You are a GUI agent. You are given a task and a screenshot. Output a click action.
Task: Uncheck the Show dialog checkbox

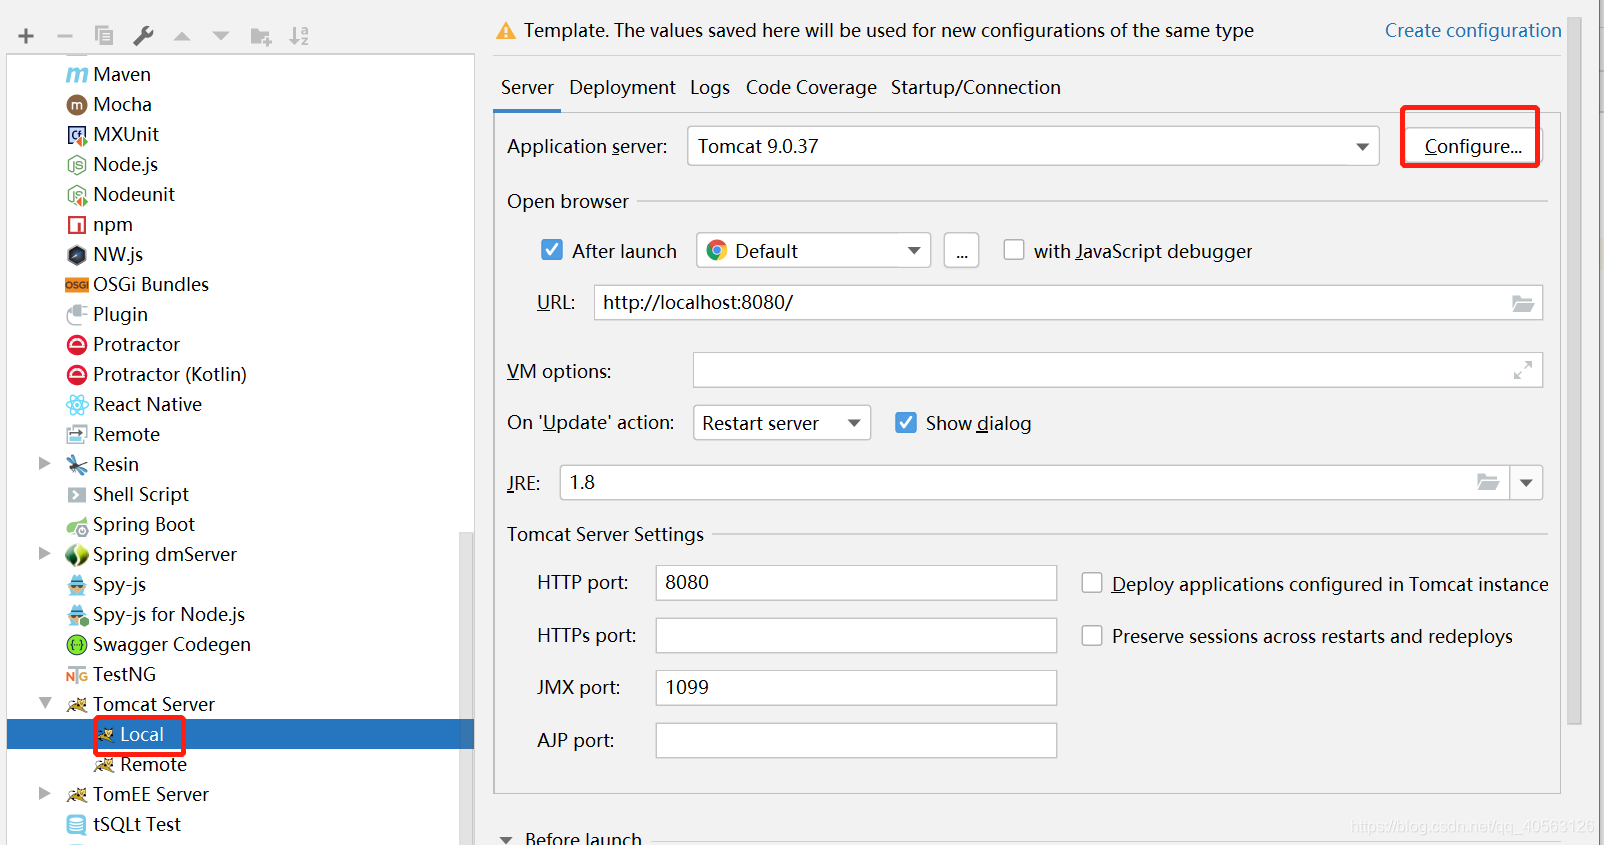pyautogui.click(x=906, y=422)
